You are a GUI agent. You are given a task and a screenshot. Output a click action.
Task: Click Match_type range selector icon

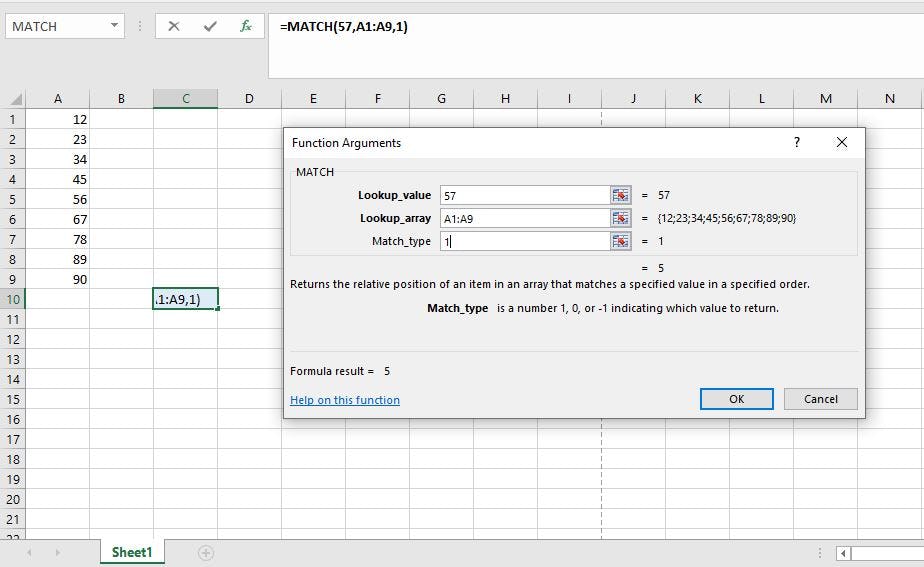(621, 241)
